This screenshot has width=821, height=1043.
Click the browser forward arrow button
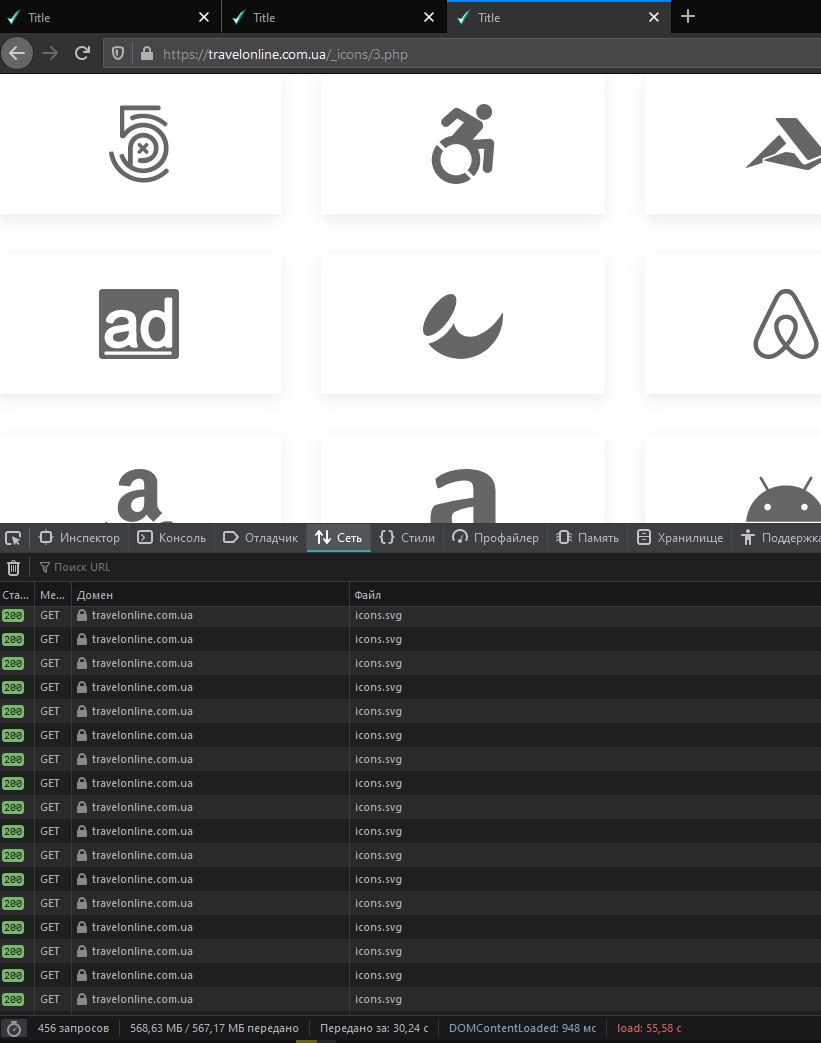pyautogui.click(x=50, y=53)
